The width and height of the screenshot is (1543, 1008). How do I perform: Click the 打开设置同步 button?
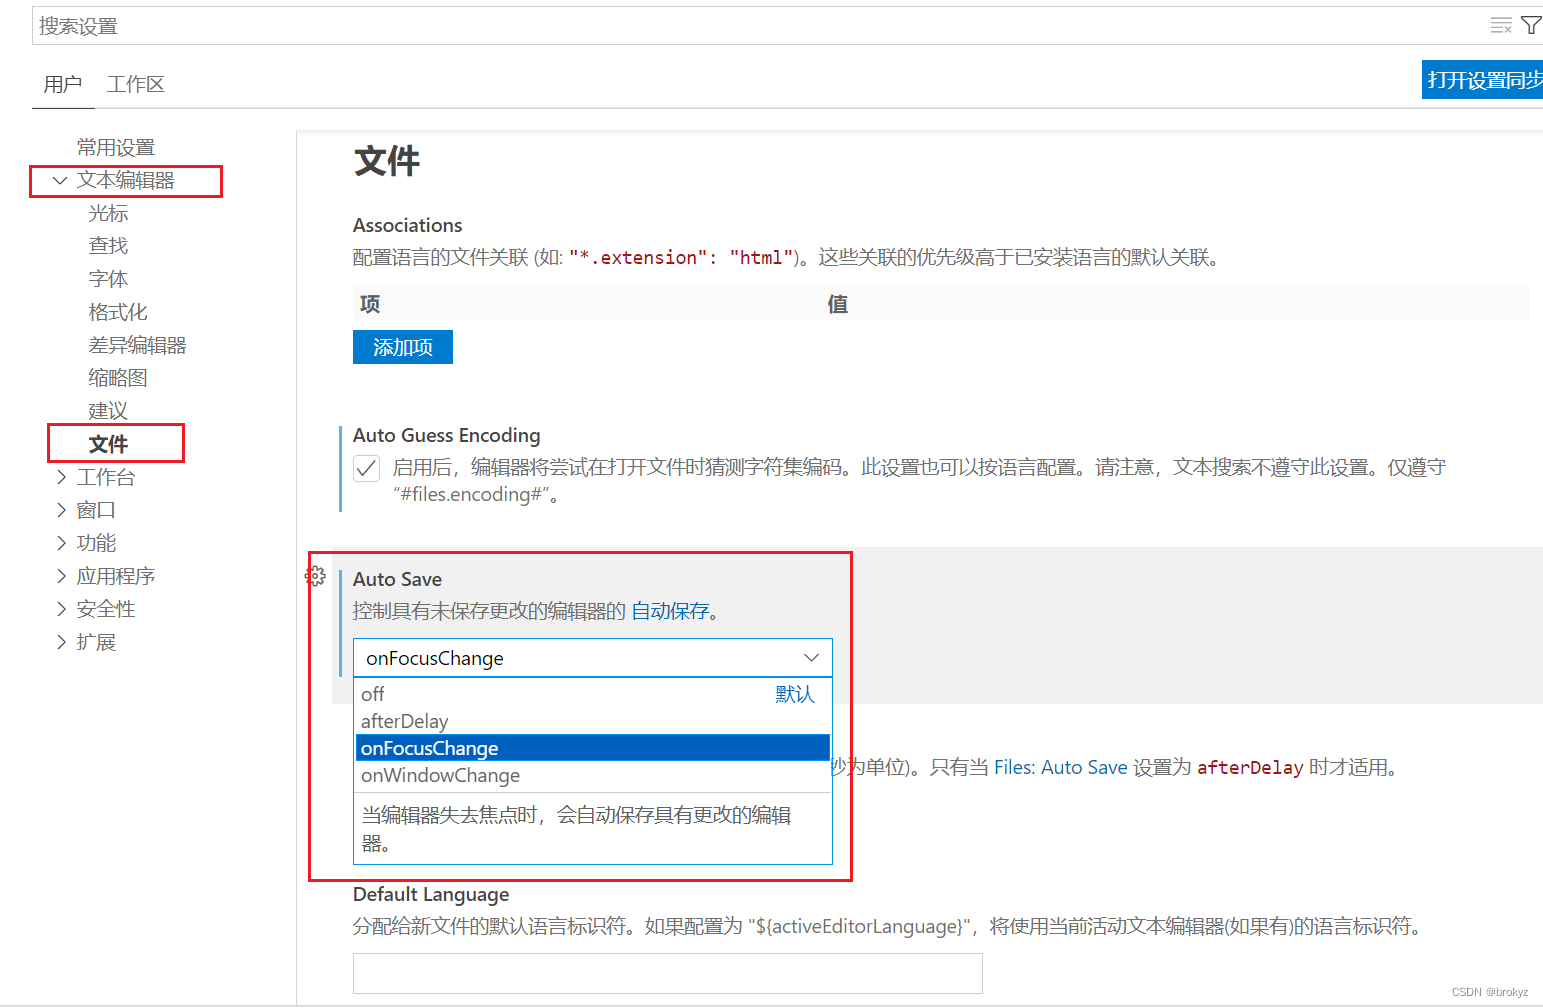click(x=1483, y=80)
